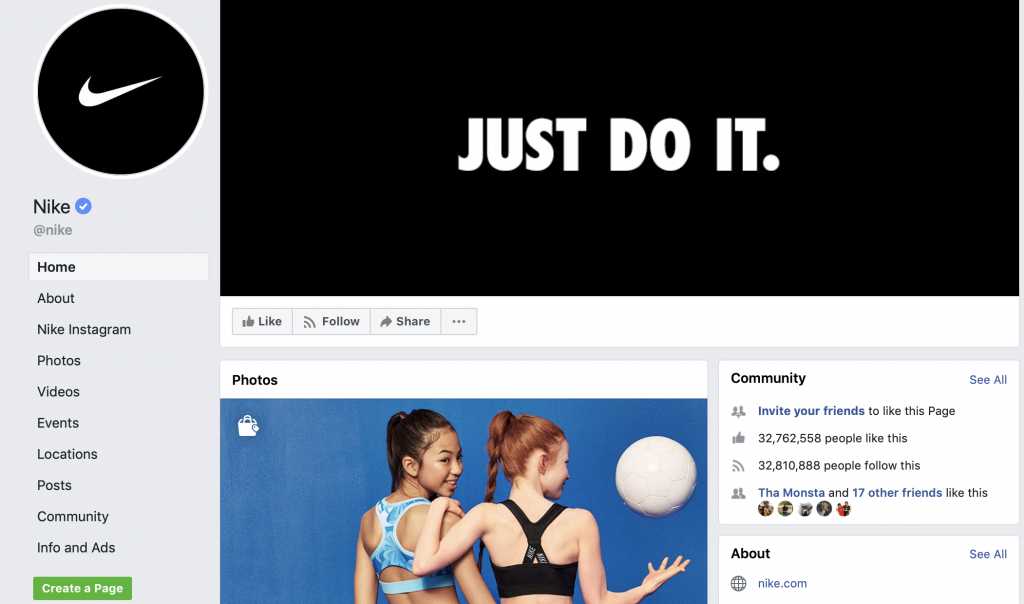Open Locations in the left sidebar
The image size is (1024, 604).
tap(67, 454)
